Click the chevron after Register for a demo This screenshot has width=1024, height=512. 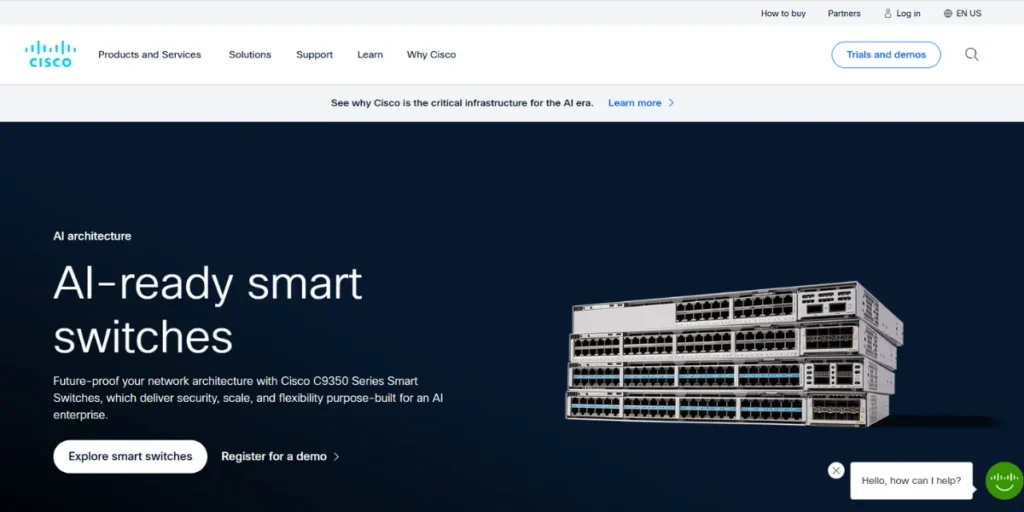(336, 456)
